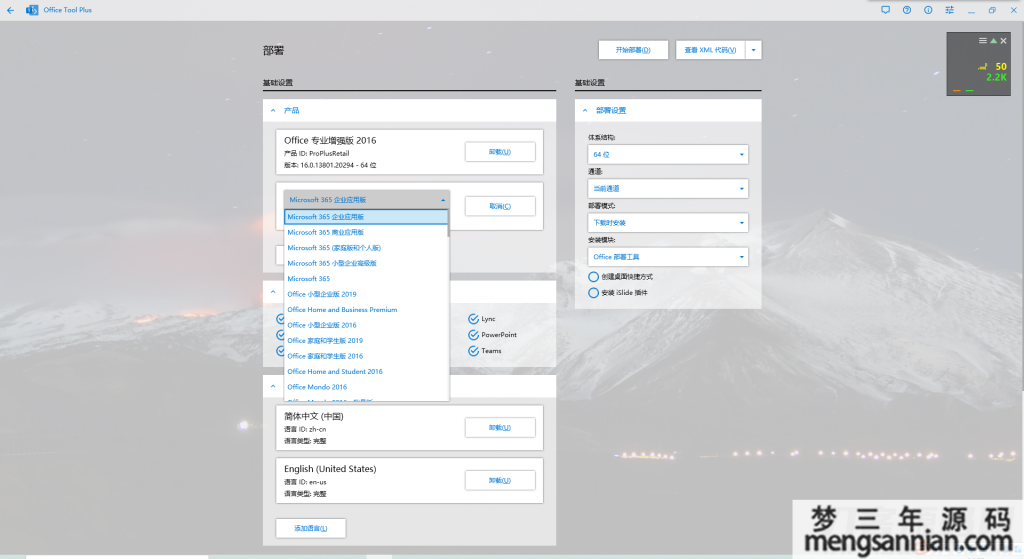Select Office 家庭和学生版 2016 from list

pyautogui.click(x=366, y=356)
